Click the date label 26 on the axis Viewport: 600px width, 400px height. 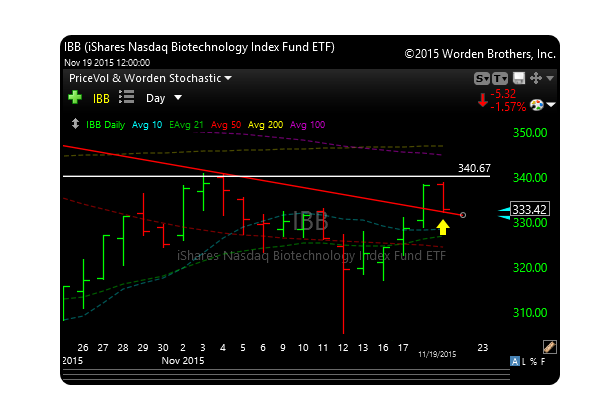coord(83,348)
